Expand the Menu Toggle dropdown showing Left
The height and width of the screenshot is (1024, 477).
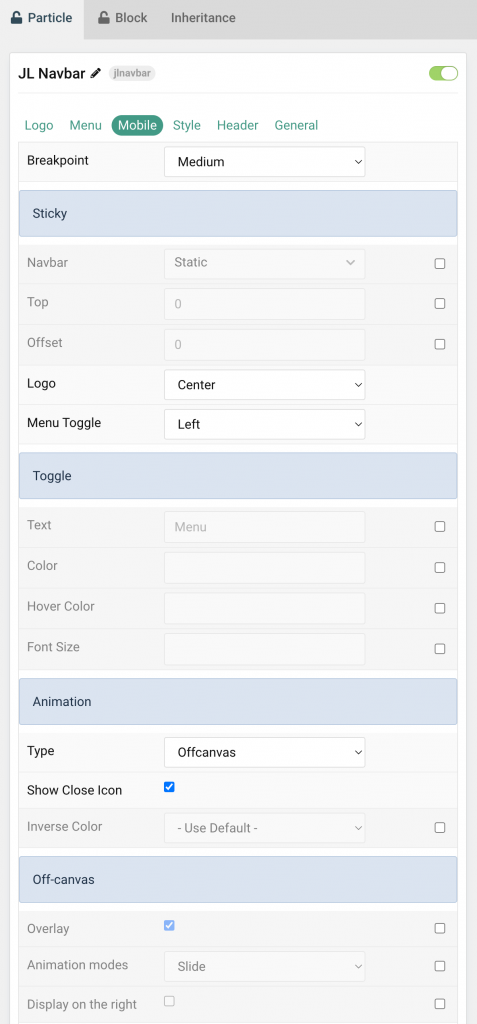265,424
